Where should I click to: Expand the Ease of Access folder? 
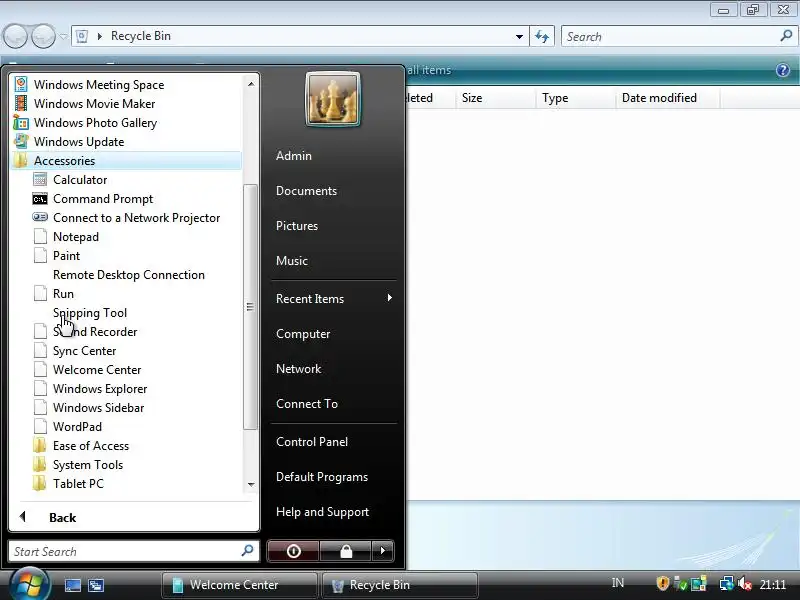(x=91, y=445)
